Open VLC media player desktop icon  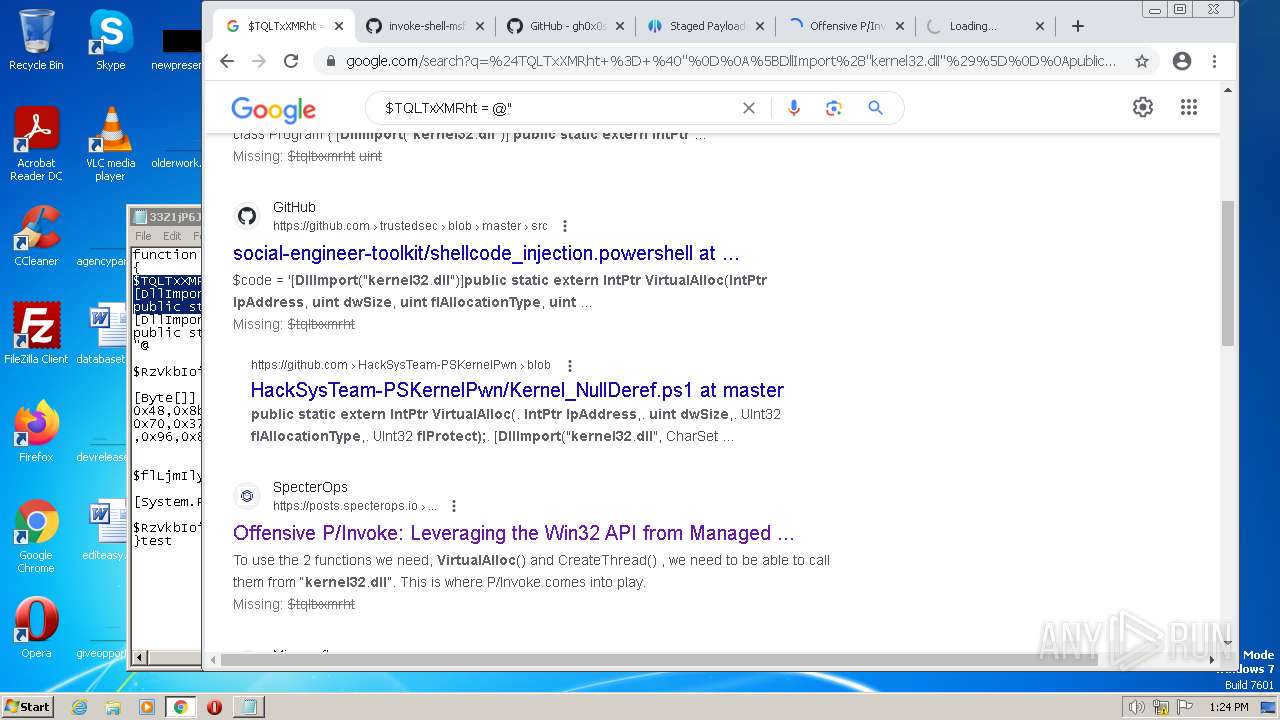(x=110, y=144)
